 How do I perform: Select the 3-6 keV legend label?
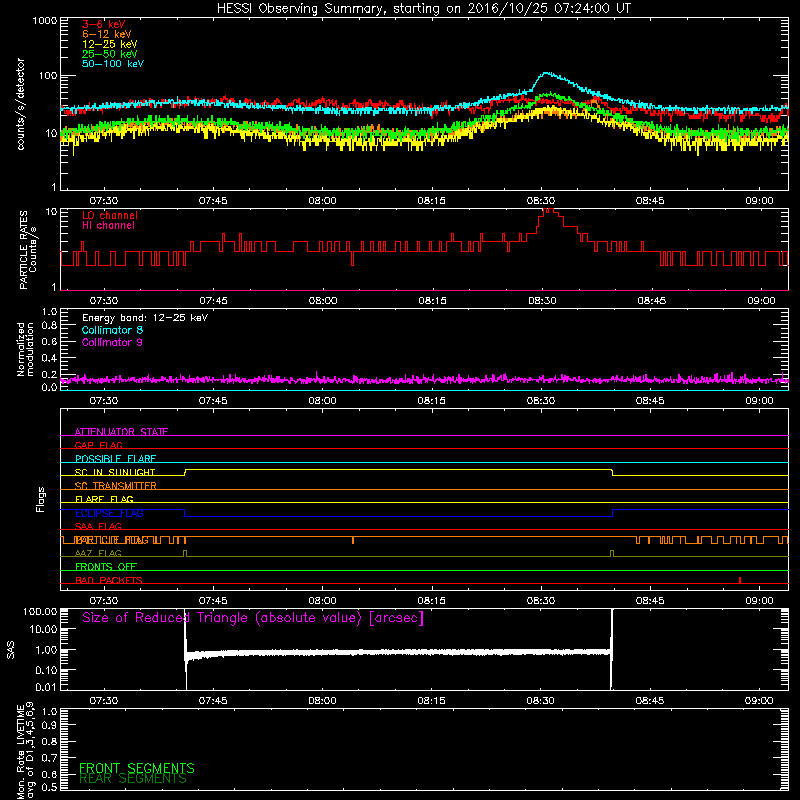[x=104, y=24]
